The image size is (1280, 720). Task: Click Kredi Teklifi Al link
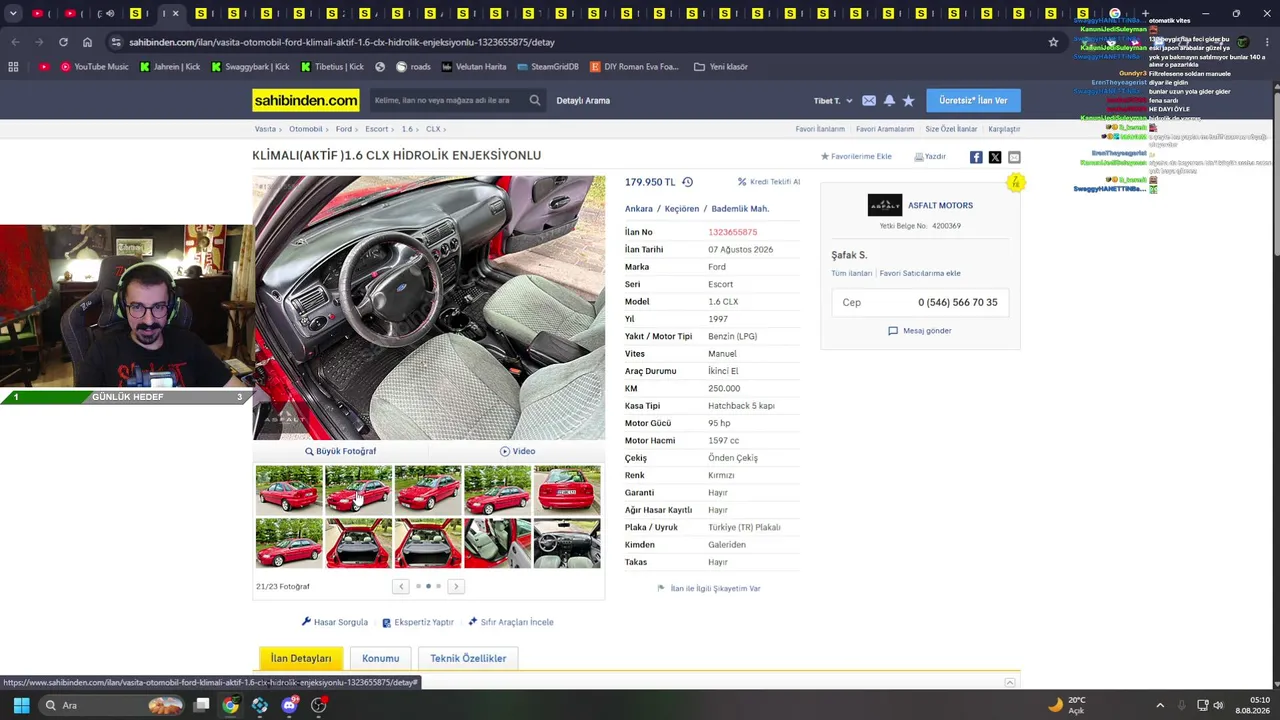(x=769, y=182)
